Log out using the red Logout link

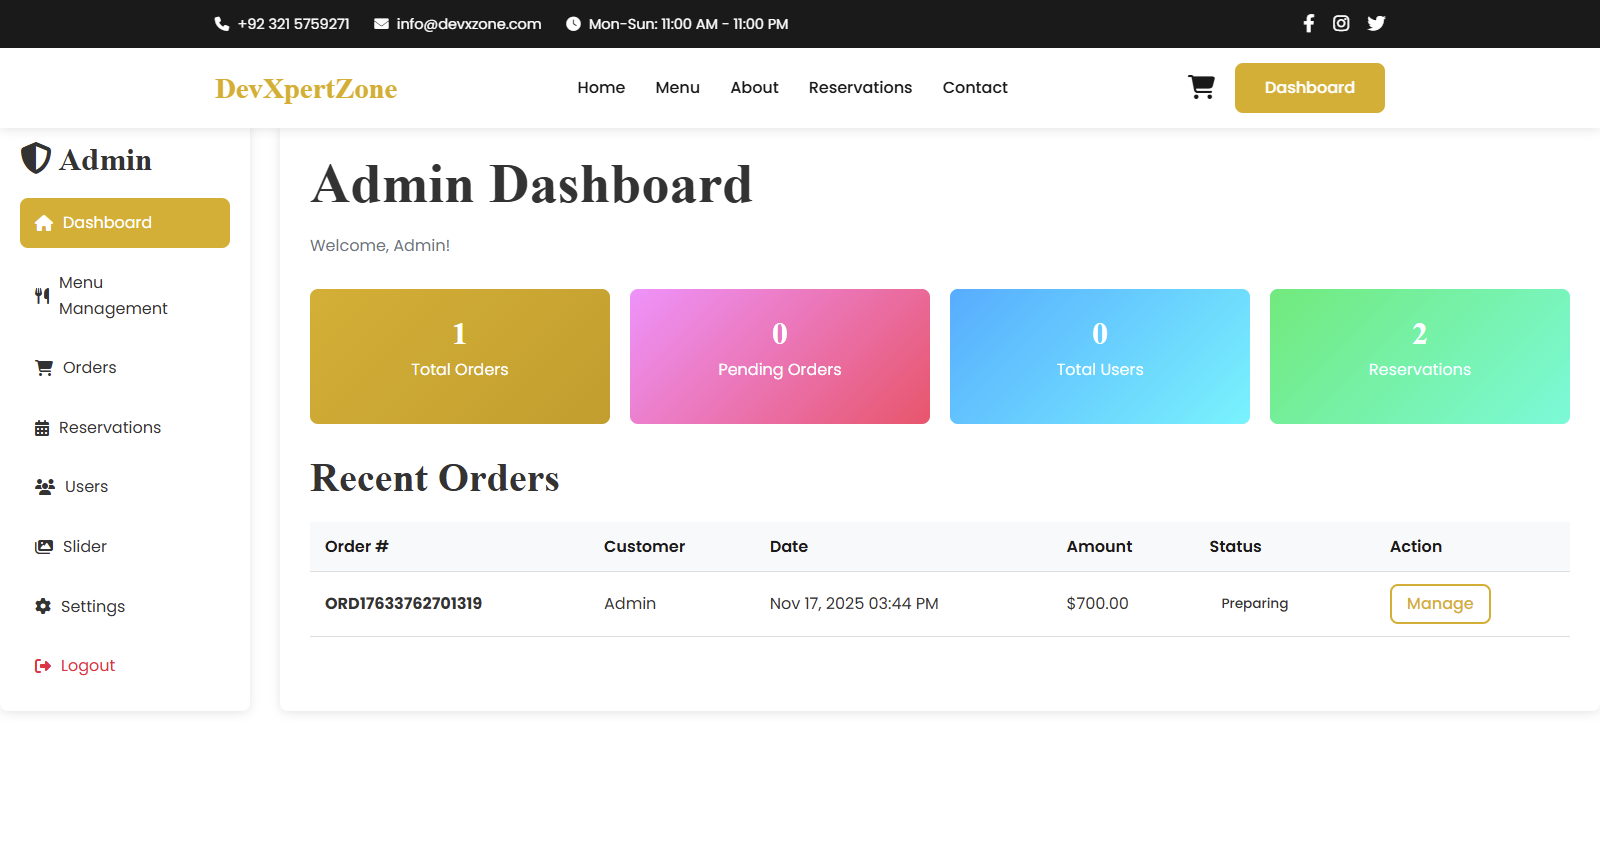pos(87,666)
